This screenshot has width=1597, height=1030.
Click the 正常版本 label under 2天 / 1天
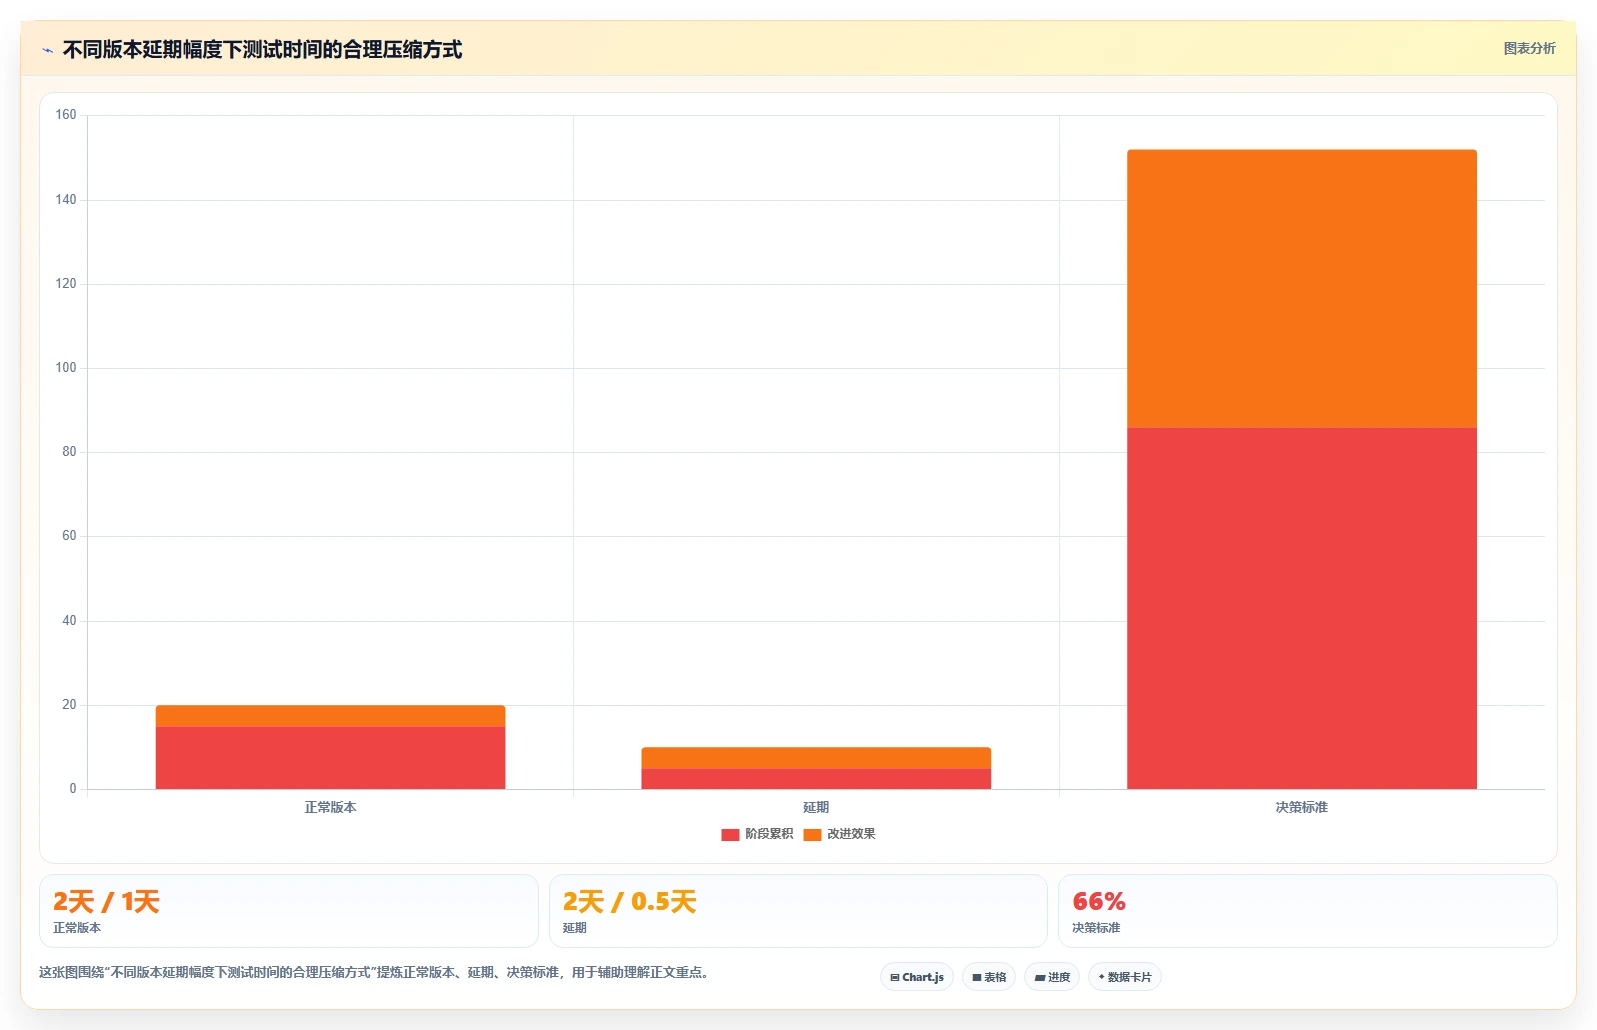click(x=77, y=928)
